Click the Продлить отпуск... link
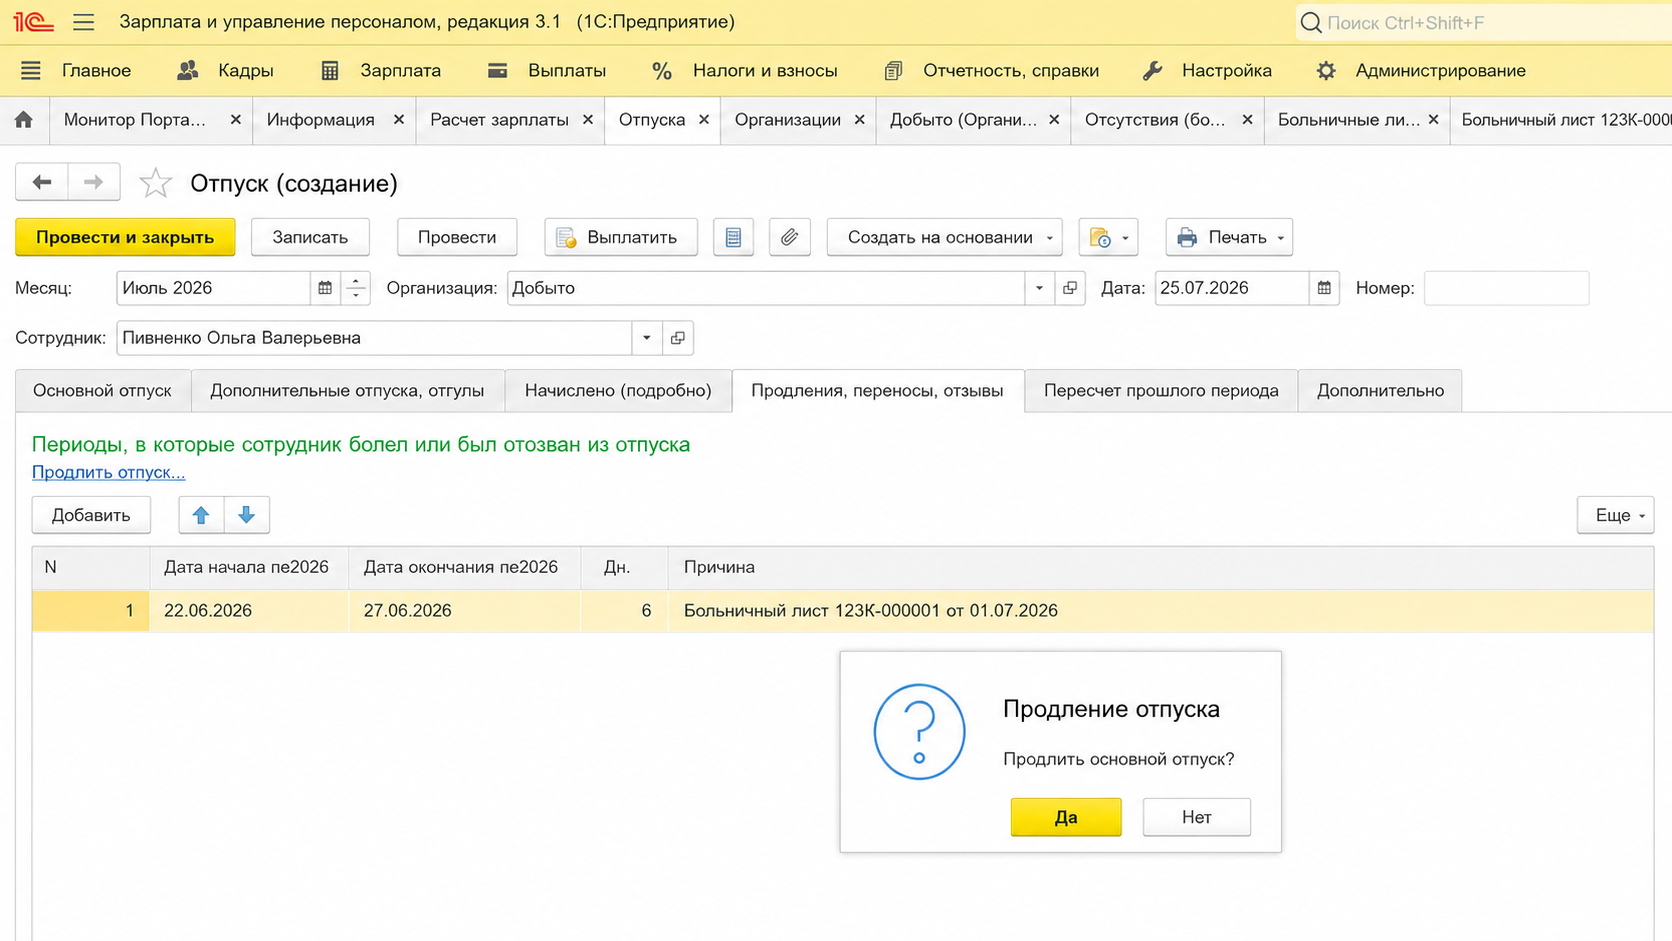This screenshot has width=1672, height=941. (108, 473)
